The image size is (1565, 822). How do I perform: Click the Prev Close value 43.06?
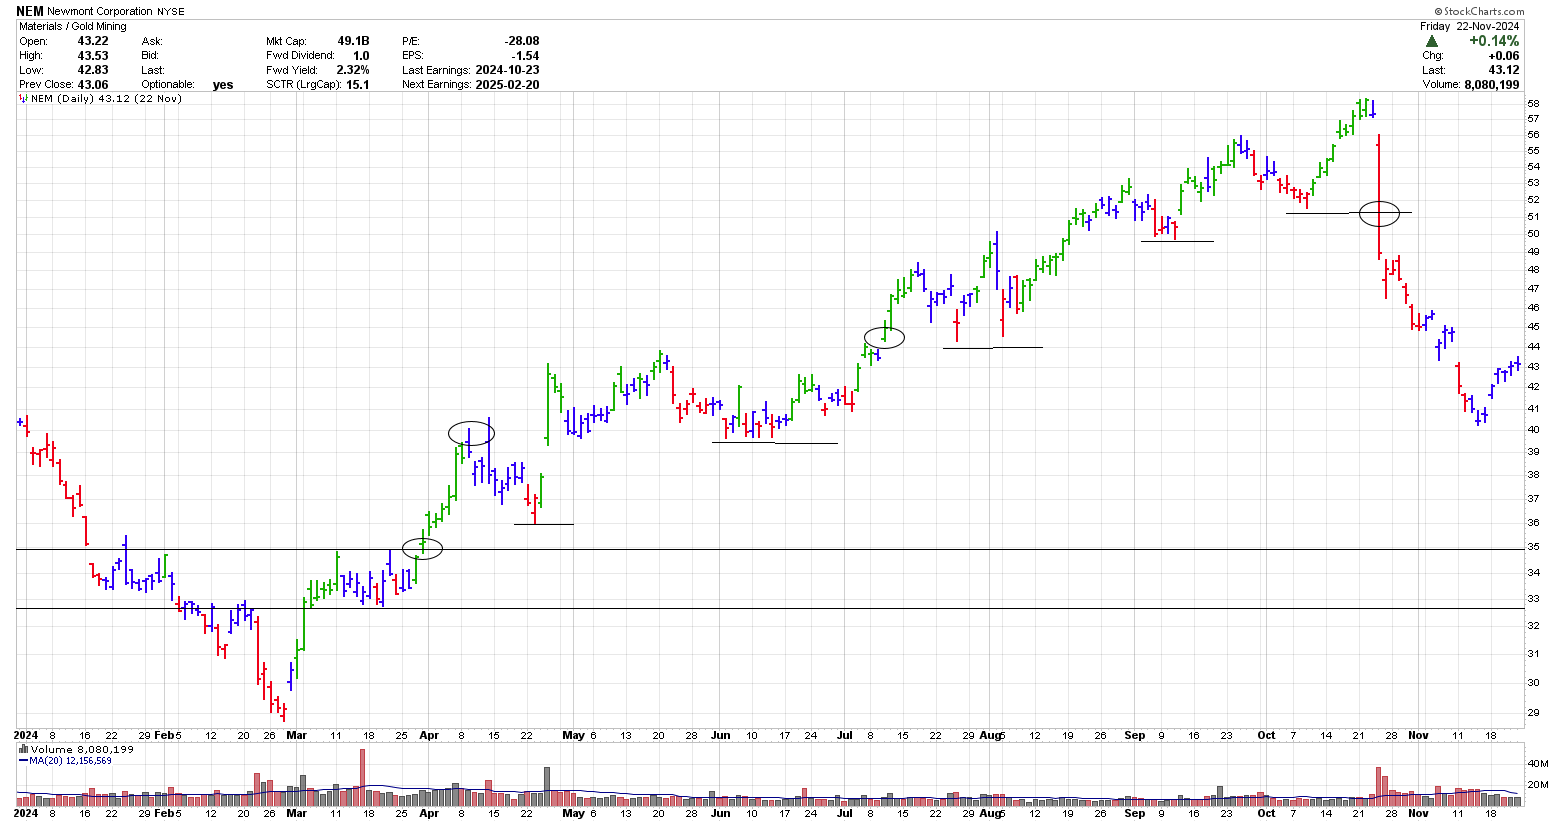click(x=93, y=85)
